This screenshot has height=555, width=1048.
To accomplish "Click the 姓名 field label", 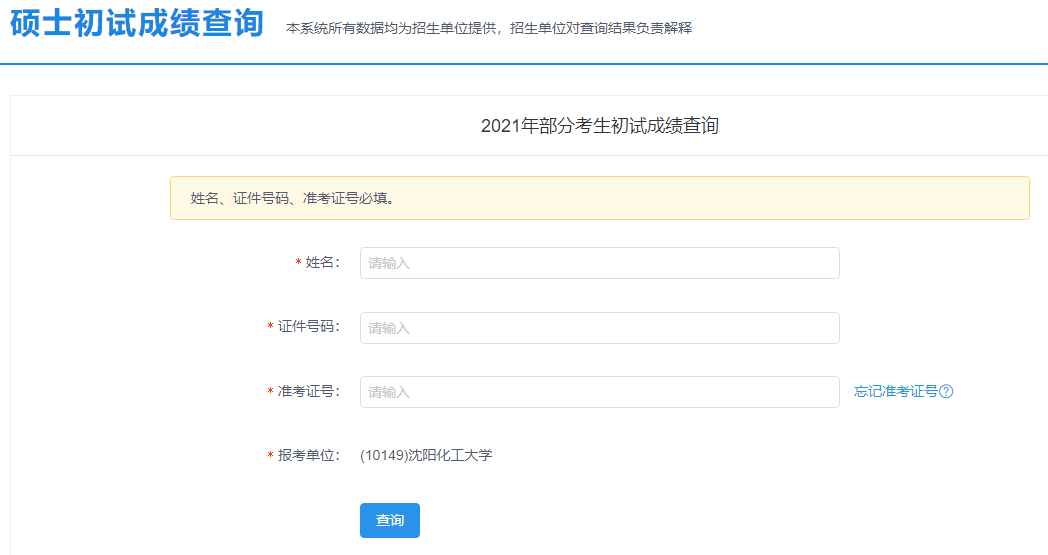I will point(322,263).
